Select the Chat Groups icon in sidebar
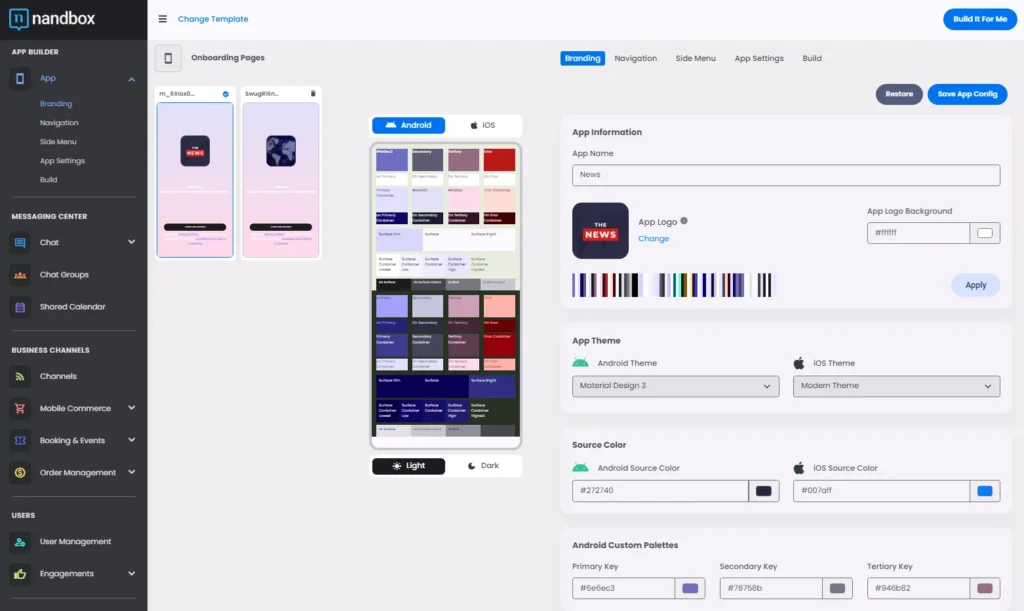This screenshot has height=611, width=1024. pos(20,275)
